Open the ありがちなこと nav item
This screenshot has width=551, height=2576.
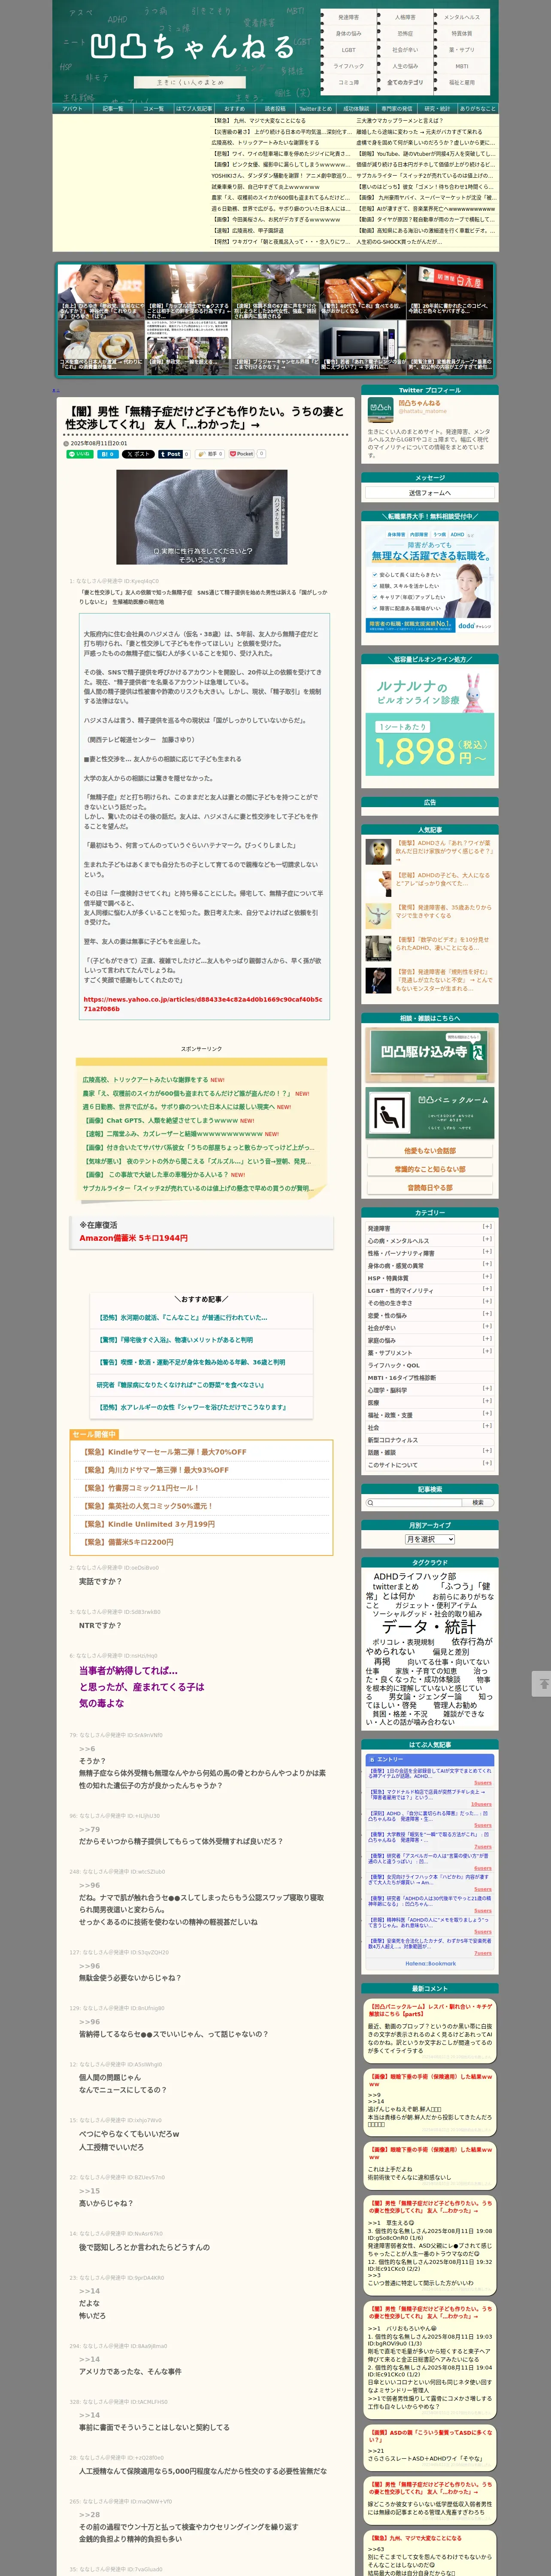tap(477, 108)
